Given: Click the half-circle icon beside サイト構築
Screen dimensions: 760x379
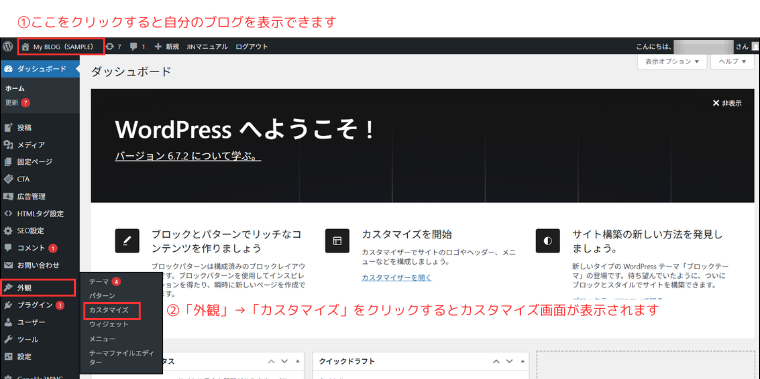Looking at the screenshot, I should pyautogui.click(x=548, y=241).
